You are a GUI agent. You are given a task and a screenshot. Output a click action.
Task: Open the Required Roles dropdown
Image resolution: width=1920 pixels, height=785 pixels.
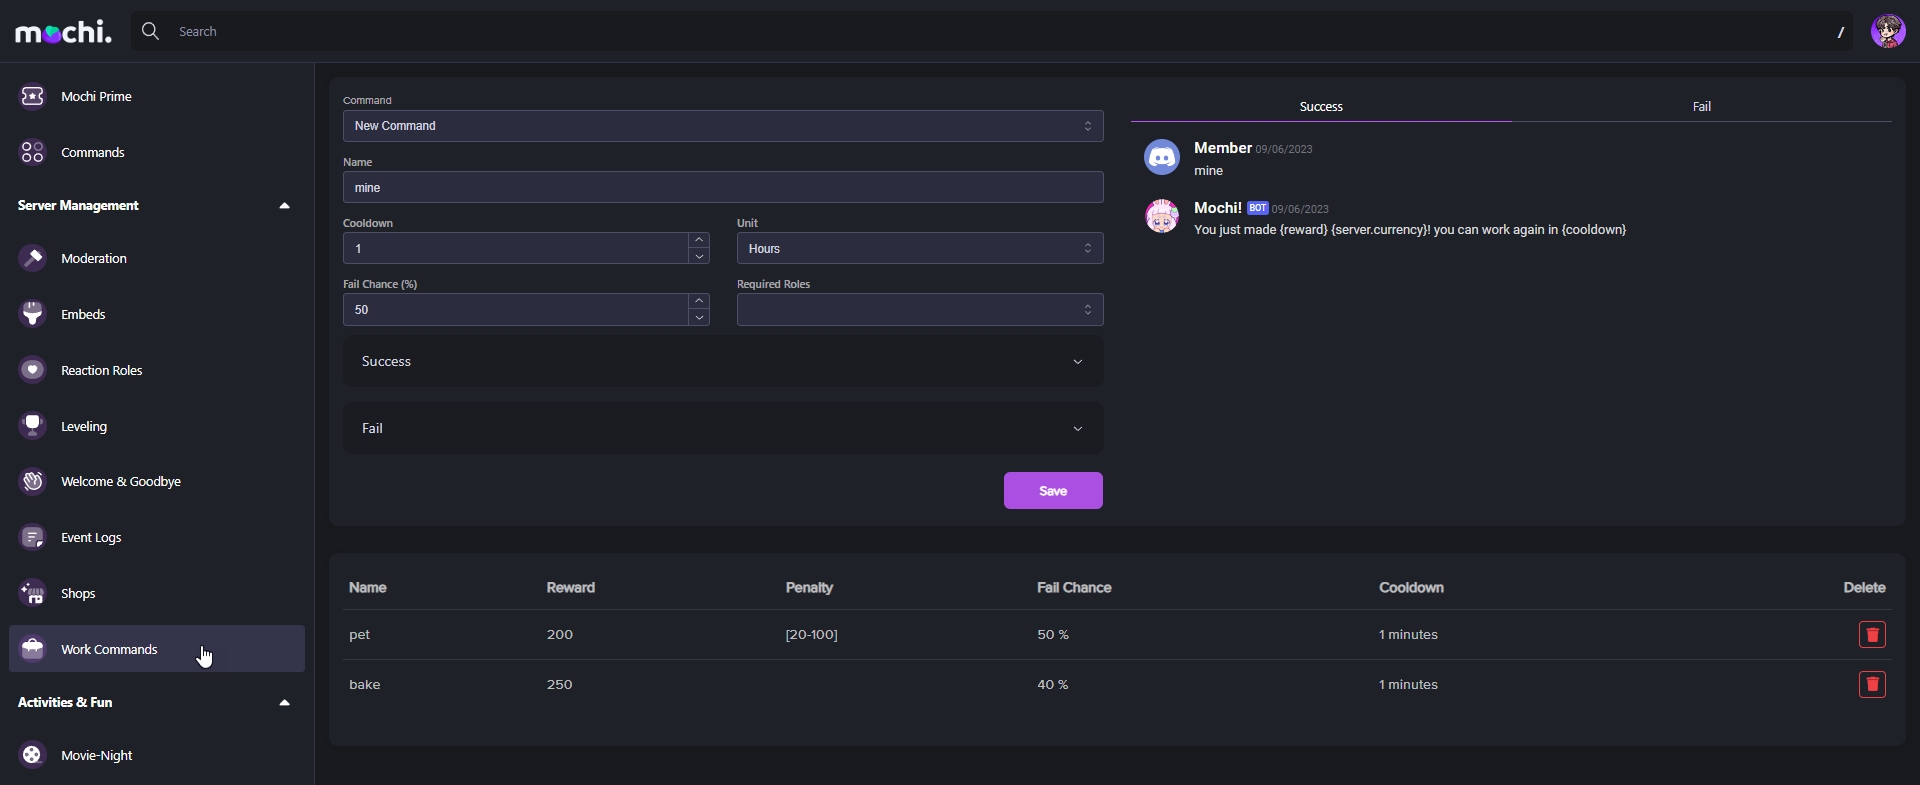pos(920,309)
